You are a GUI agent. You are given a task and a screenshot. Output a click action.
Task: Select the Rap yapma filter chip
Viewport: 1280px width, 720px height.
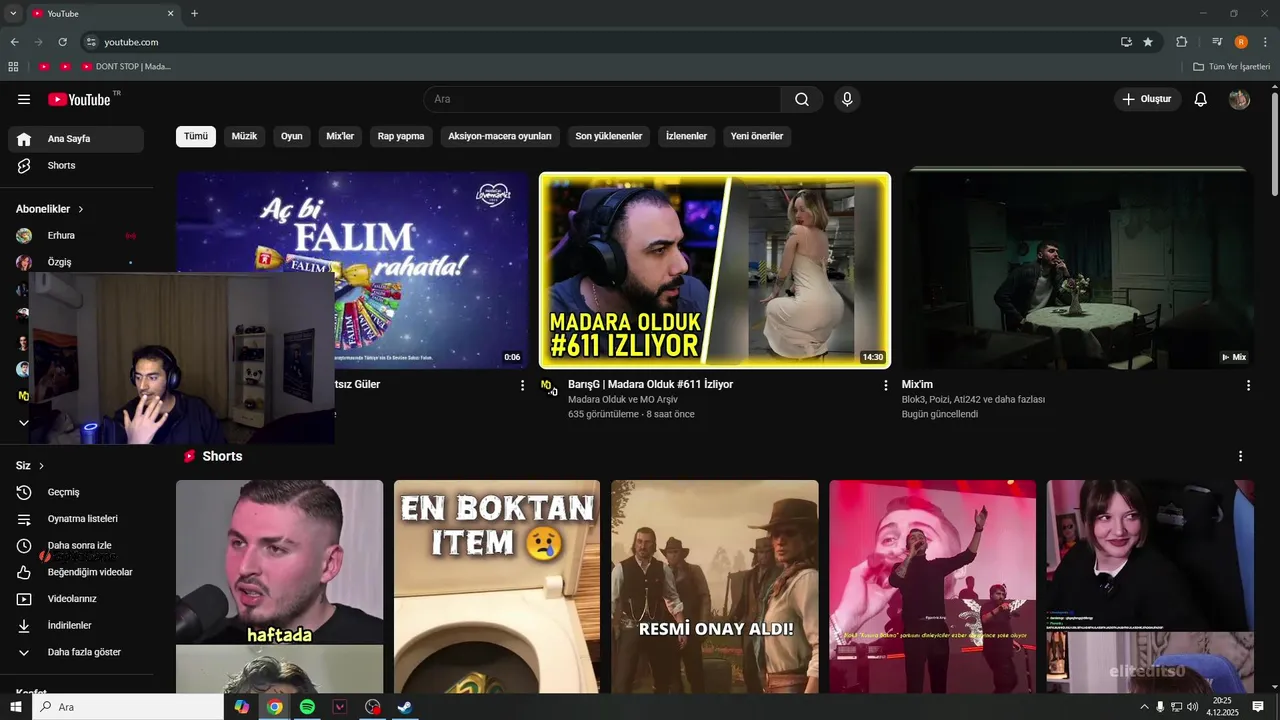pos(401,136)
